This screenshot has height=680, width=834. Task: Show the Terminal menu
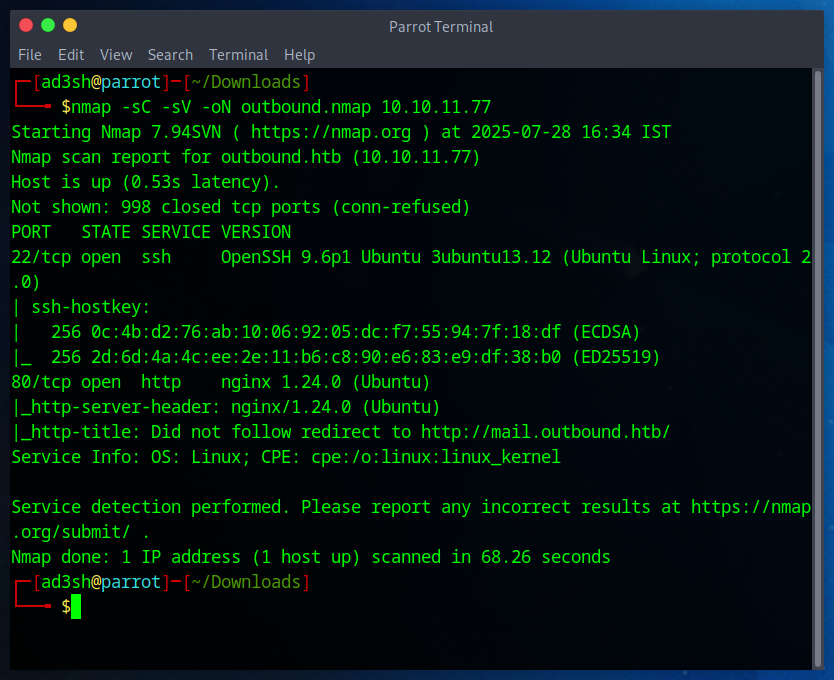pyautogui.click(x=238, y=55)
